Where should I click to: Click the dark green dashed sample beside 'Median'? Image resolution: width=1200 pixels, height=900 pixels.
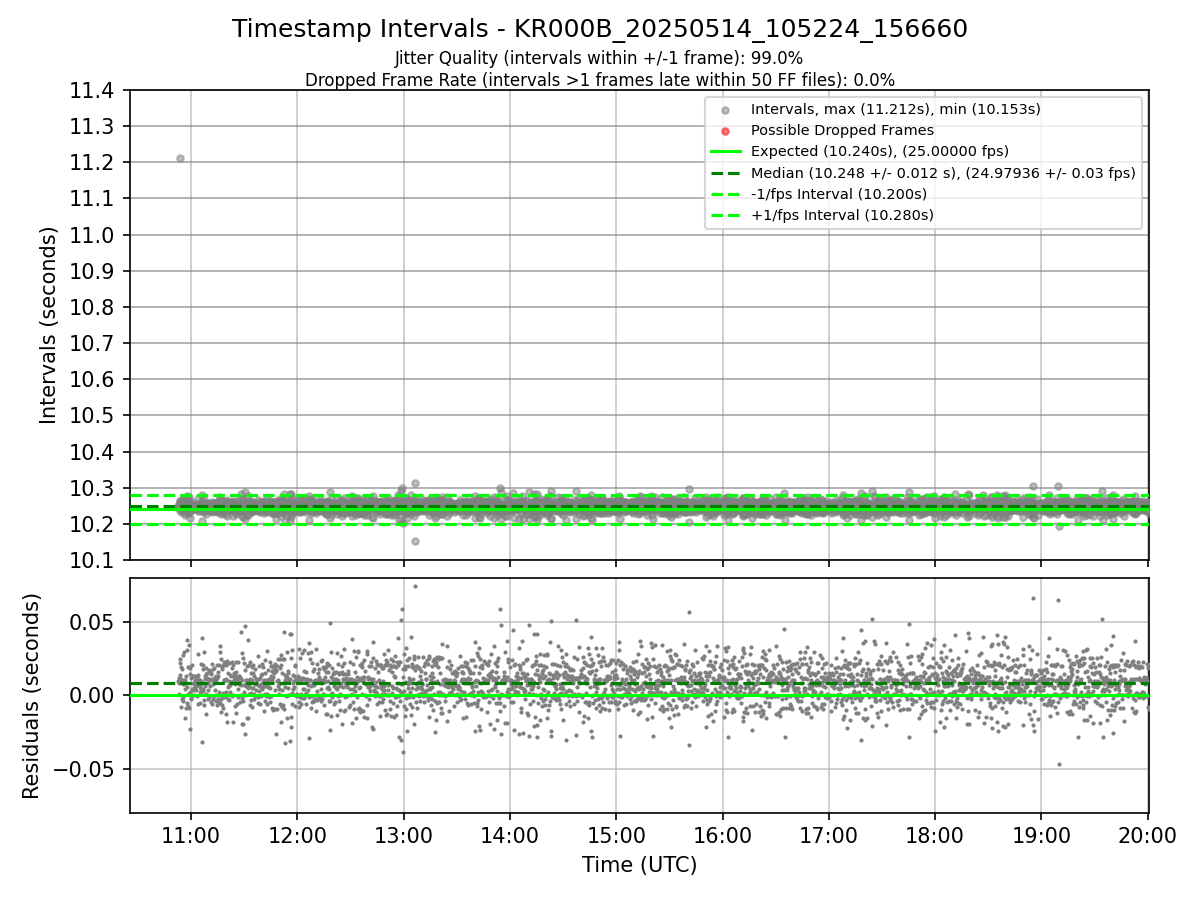726,173
